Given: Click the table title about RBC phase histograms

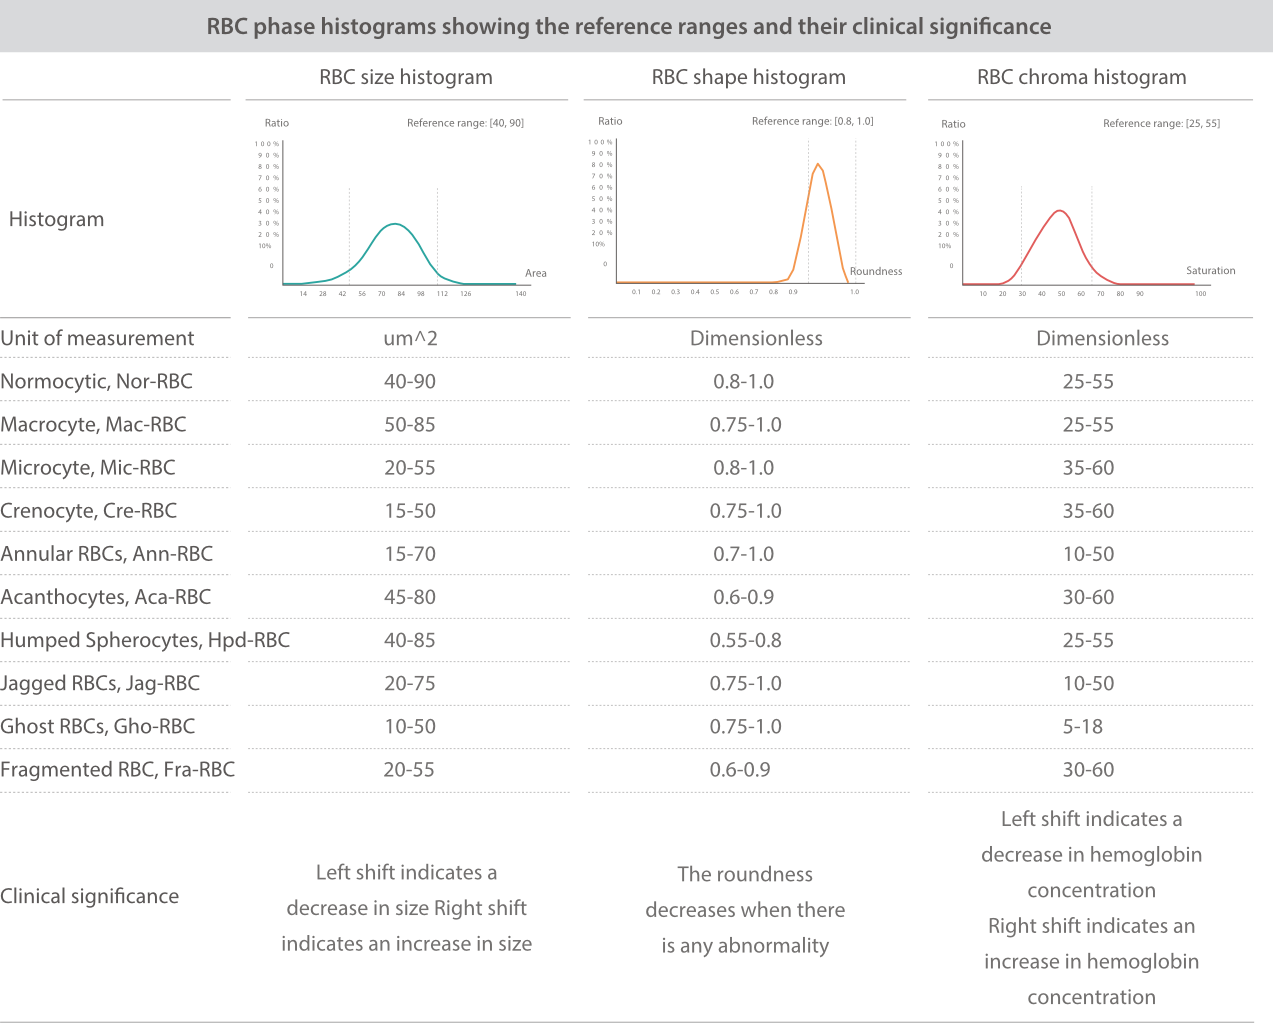Looking at the screenshot, I should click(629, 27).
